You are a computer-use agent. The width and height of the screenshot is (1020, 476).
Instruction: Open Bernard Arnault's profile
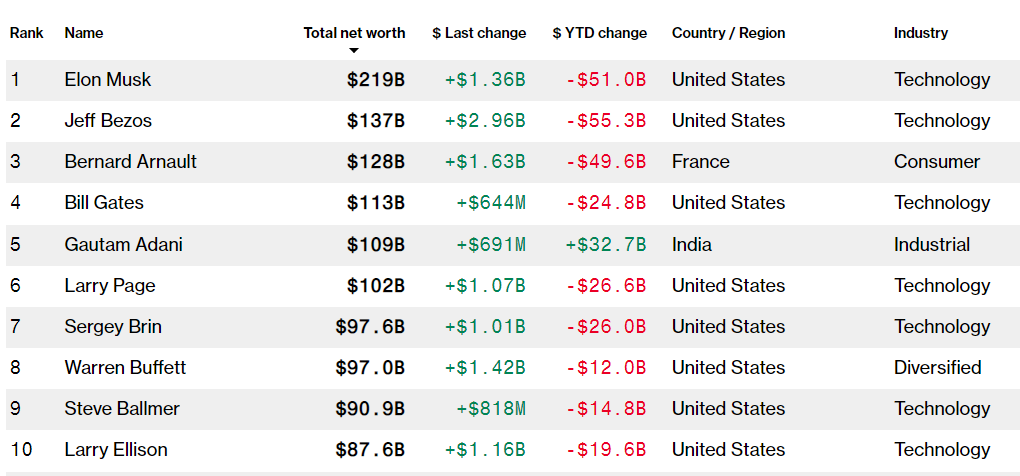coord(130,162)
